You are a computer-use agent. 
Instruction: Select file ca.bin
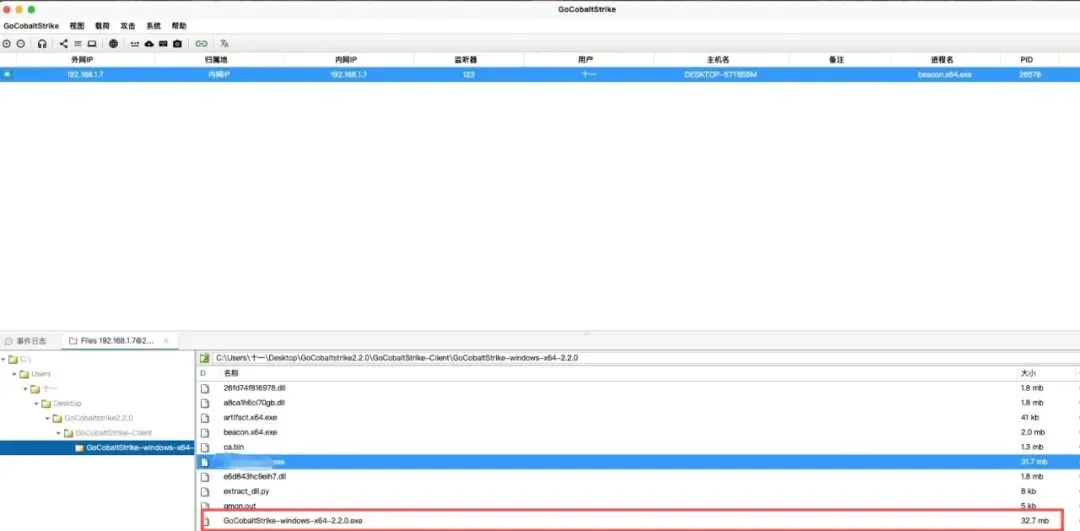(233, 447)
